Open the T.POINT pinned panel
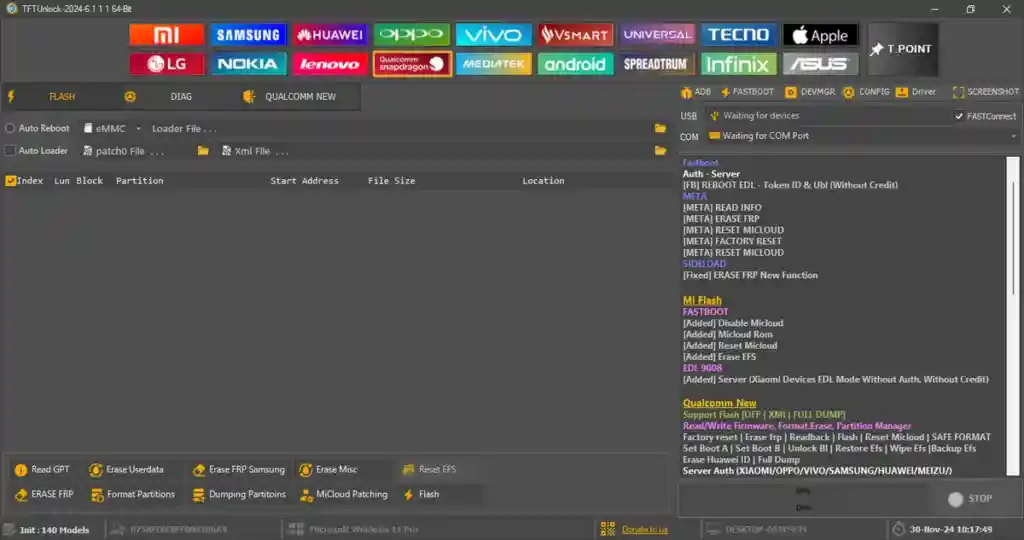Viewport: 1024px width, 540px height. point(903,50)
